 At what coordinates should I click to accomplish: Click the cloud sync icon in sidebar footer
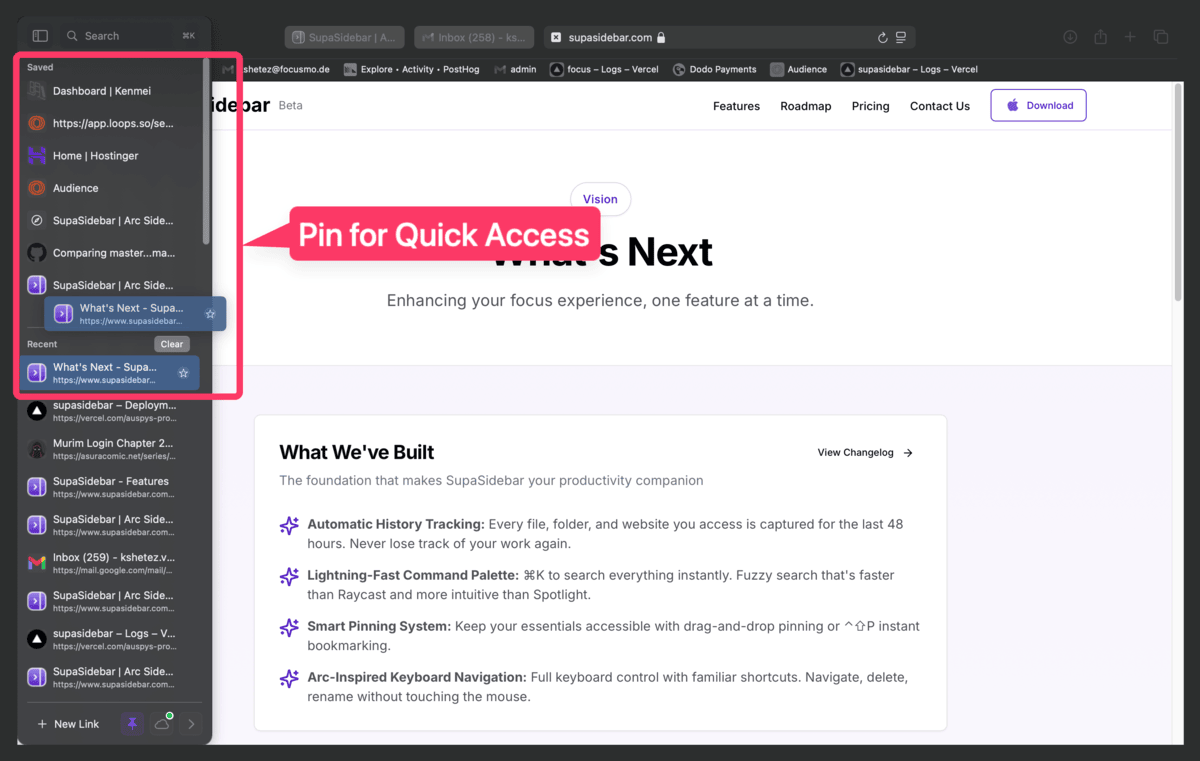coord(162,724)
